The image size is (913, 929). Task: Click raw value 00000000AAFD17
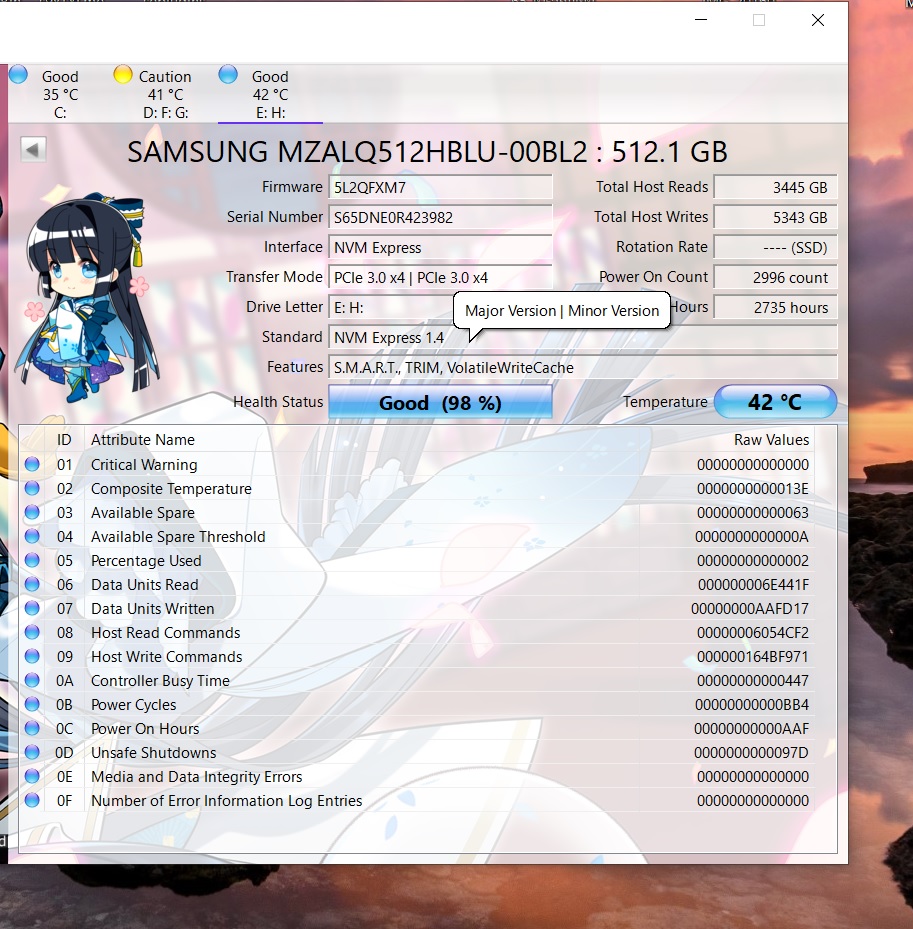coord(750,608)
